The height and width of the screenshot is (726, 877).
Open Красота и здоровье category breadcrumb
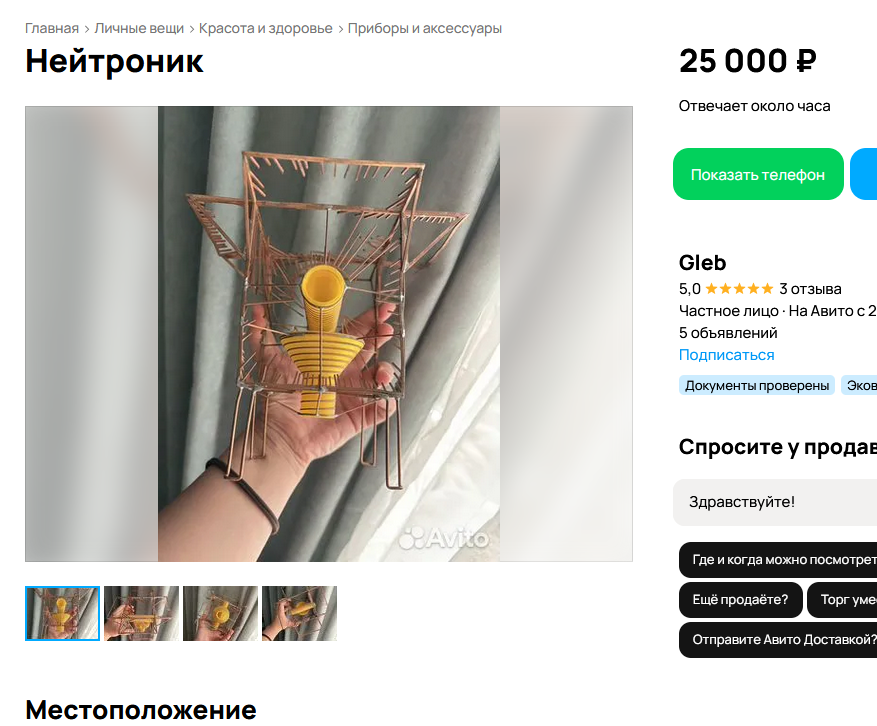(266, 29)
